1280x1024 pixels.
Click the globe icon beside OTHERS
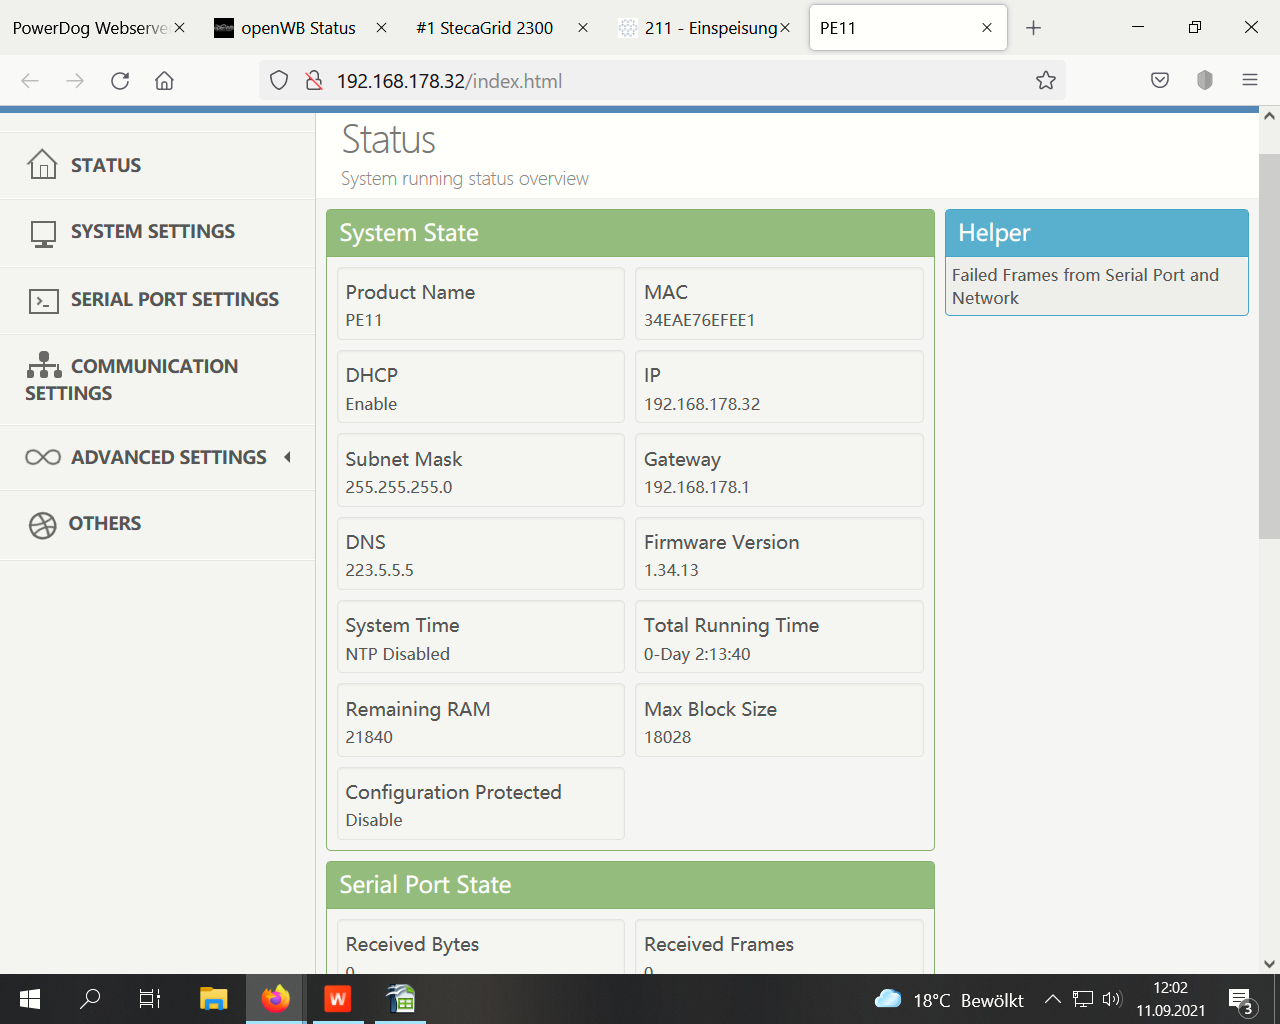pos(43,524)
